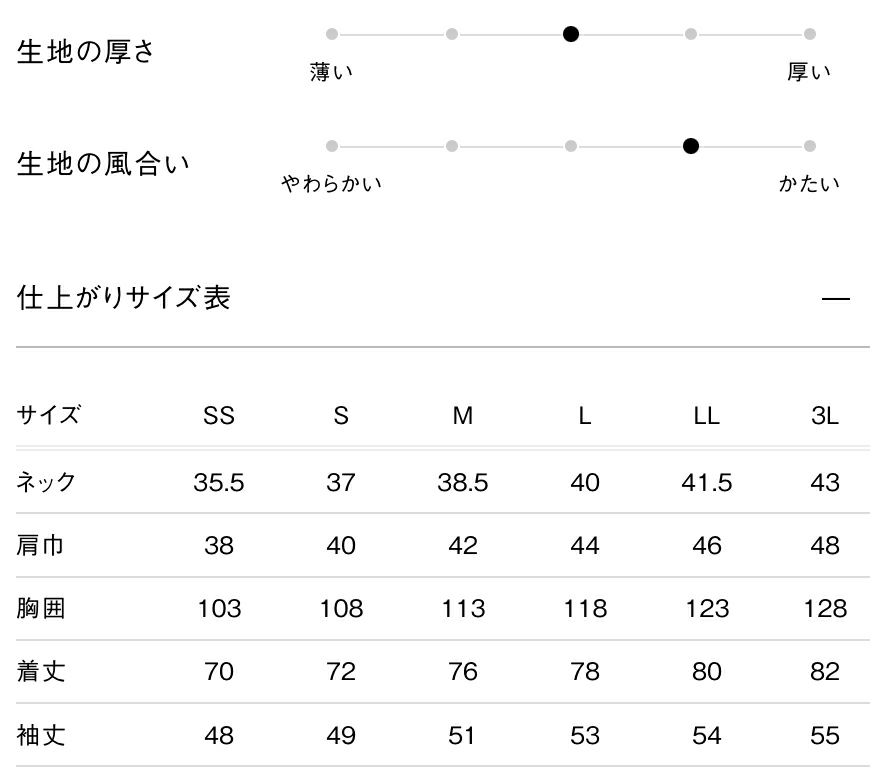
Task: Select the filled dot on 生地の厚さ scale
Action: pyautogui.click(x=571, y=34)
